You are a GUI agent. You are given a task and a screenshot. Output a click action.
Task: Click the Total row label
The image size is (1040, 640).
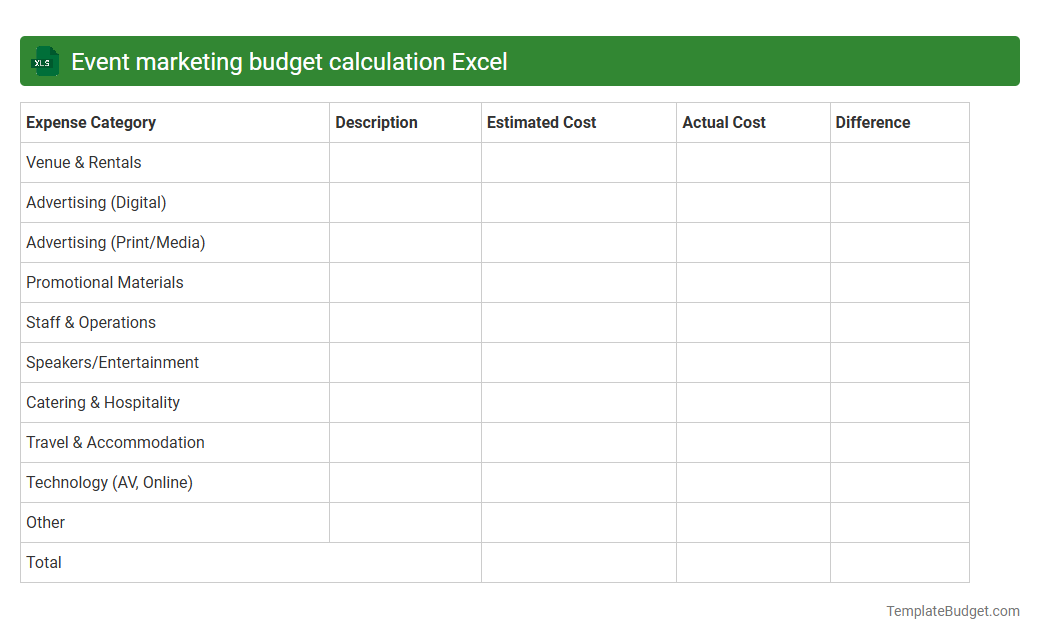[44, 562]
